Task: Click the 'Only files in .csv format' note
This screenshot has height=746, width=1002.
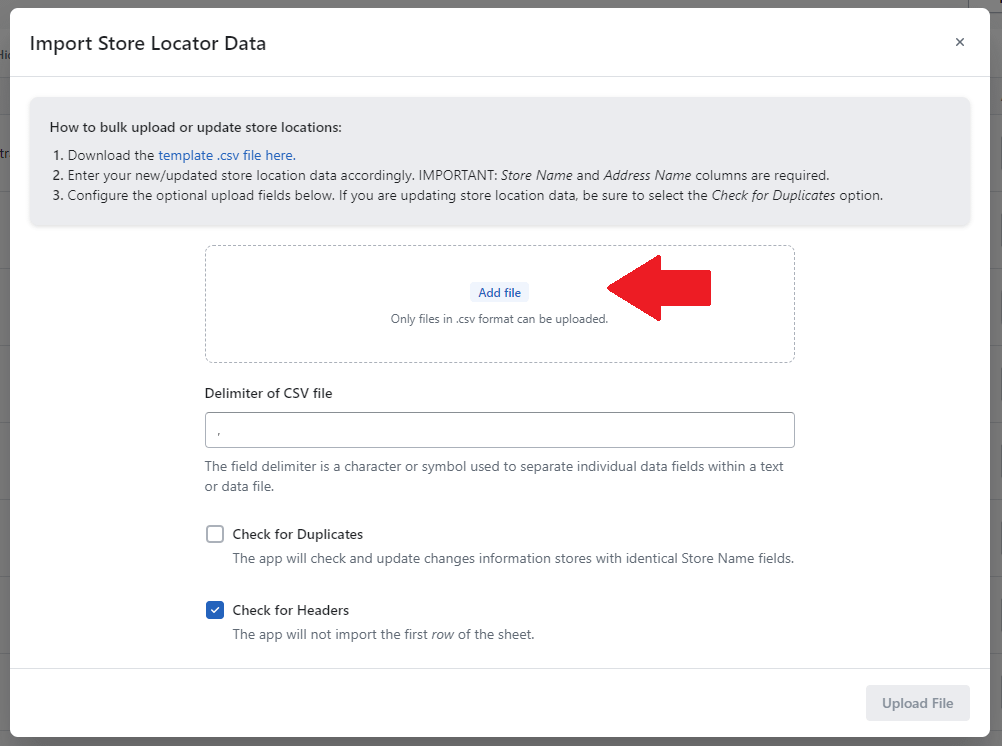Action: [499, 319]
